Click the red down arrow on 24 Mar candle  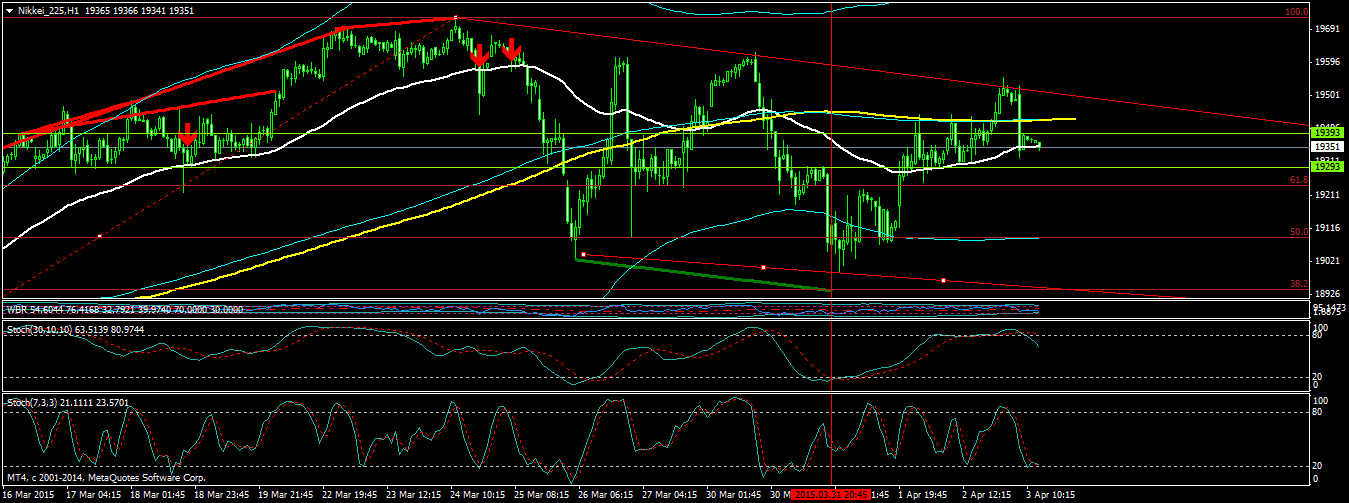[x=480, y=54]
